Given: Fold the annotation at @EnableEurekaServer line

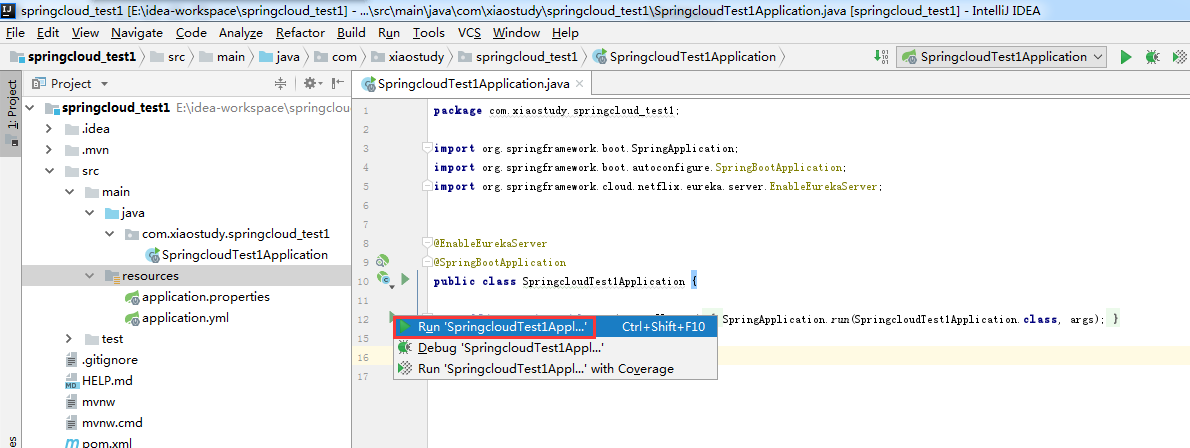Looking at the screenshot, I should point(427,243).
